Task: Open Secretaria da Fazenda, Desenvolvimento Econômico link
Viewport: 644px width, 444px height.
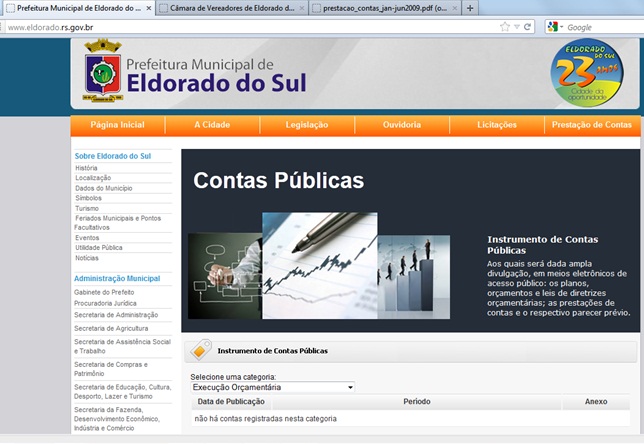Action: tap(117, 419)
